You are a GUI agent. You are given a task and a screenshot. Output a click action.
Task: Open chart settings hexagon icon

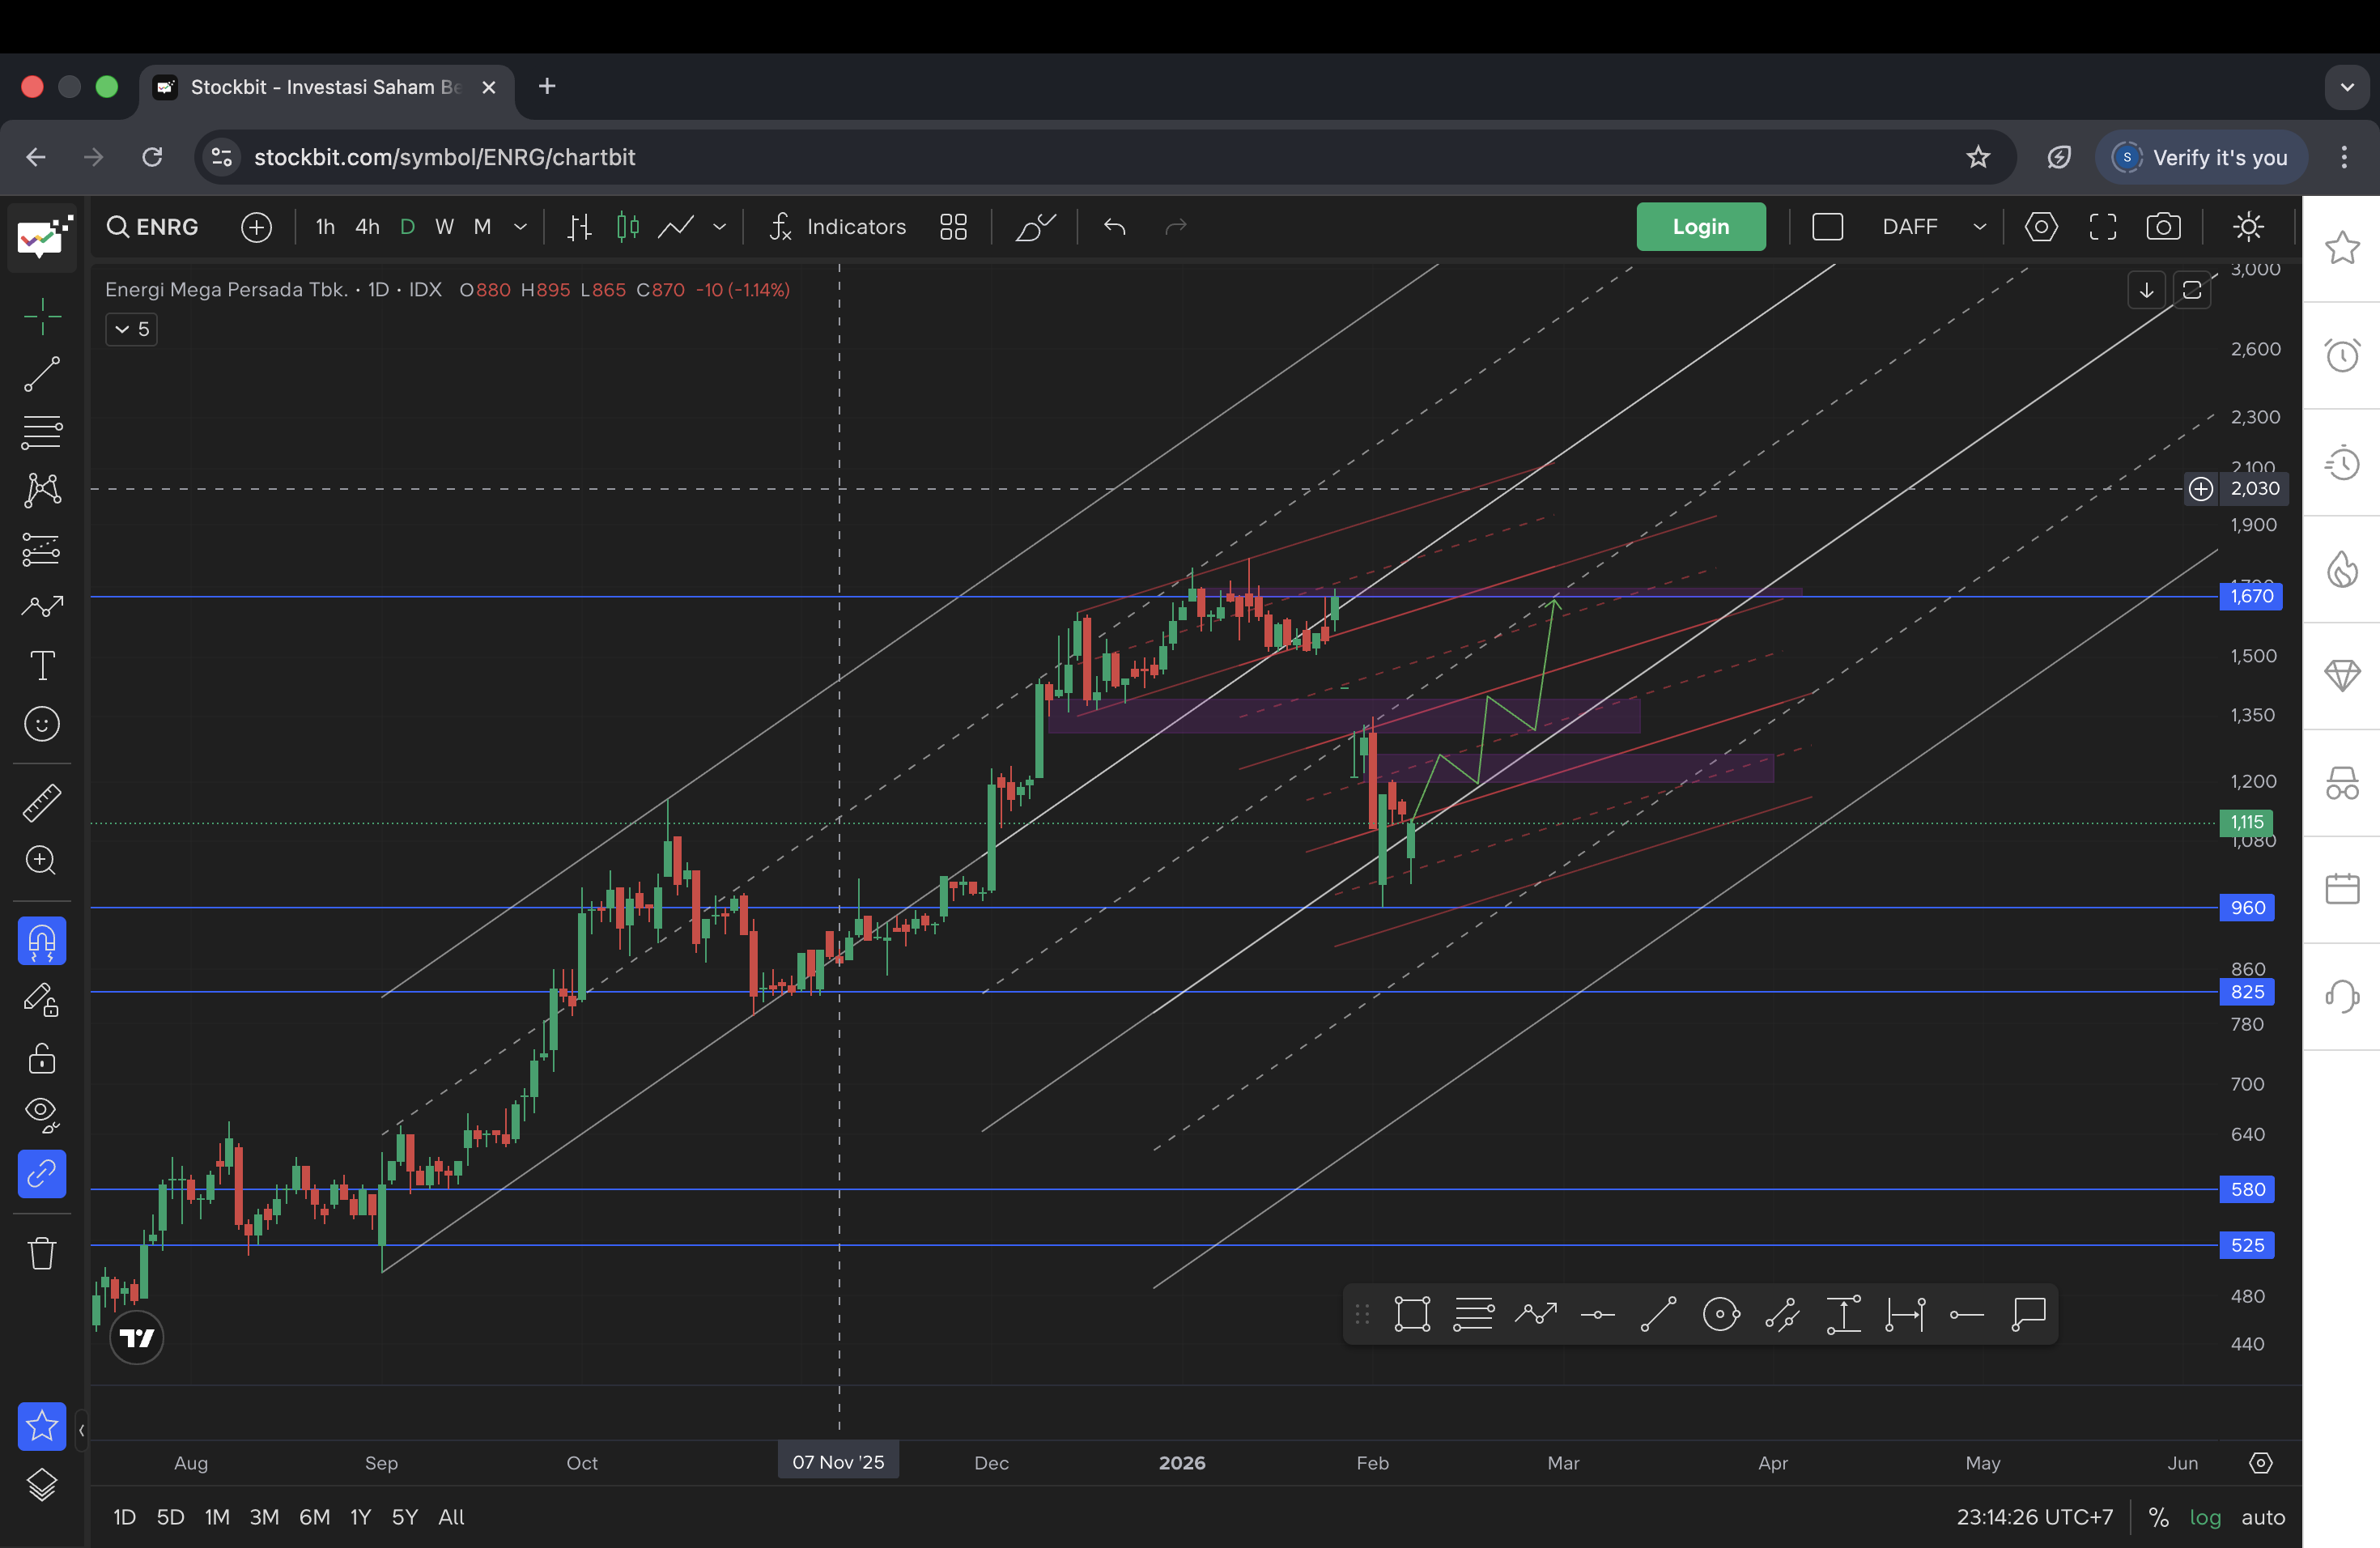[2041, 227]
